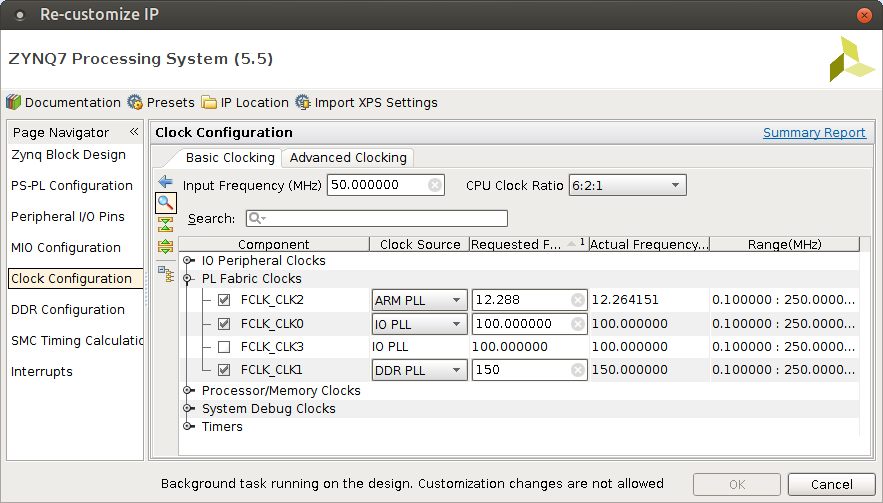
Task: Open Documentation book icon
Action: tap(14, 103)
